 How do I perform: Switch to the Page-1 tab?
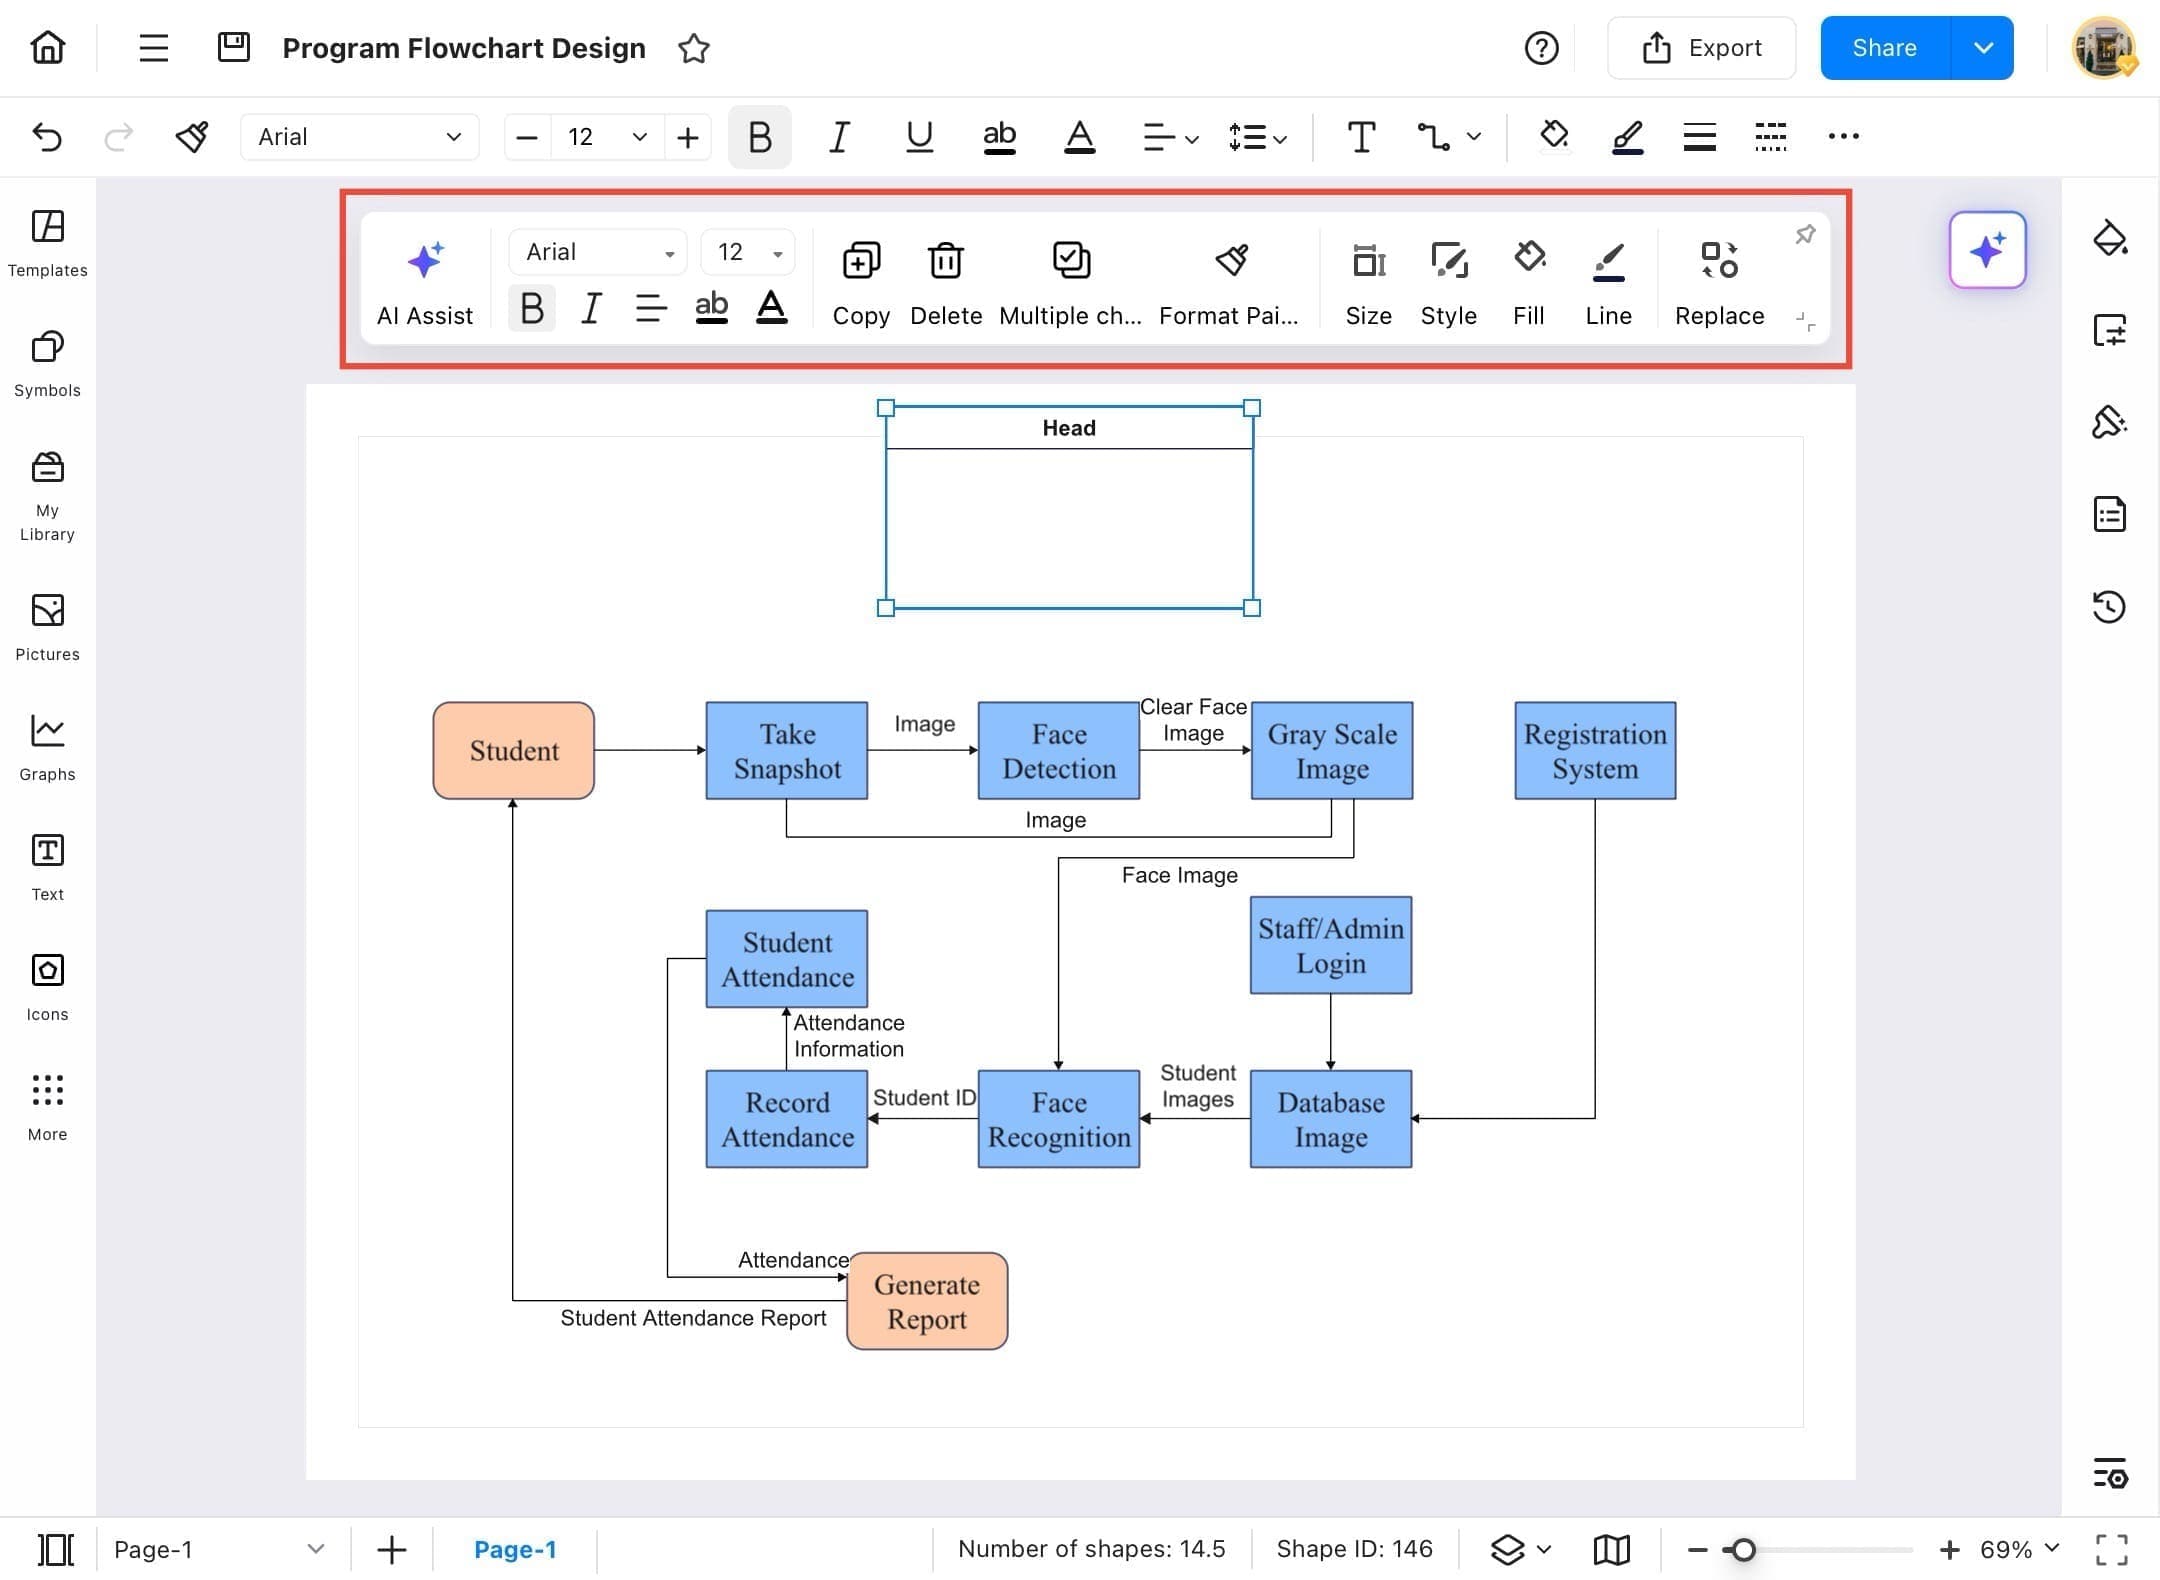tap(516, 1549)
